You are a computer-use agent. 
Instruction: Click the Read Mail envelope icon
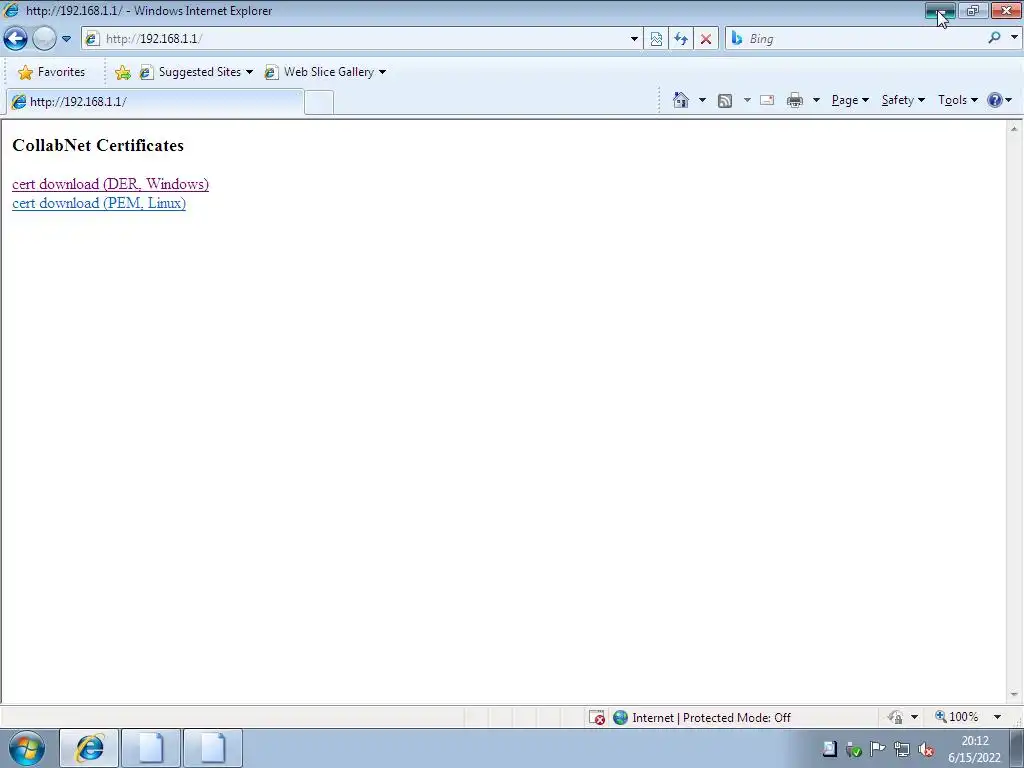767,100
